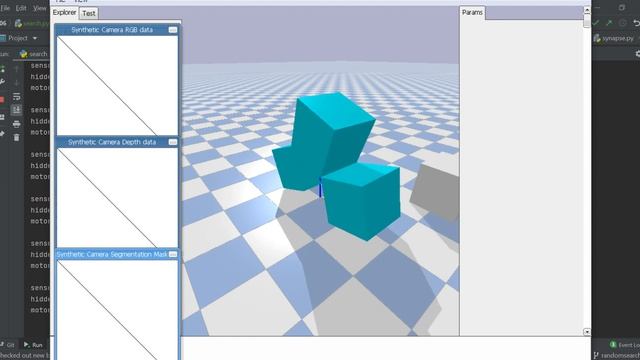Click the print icon in Run console
Viewport: 640px width, 360px height.
tap(16, 124)
